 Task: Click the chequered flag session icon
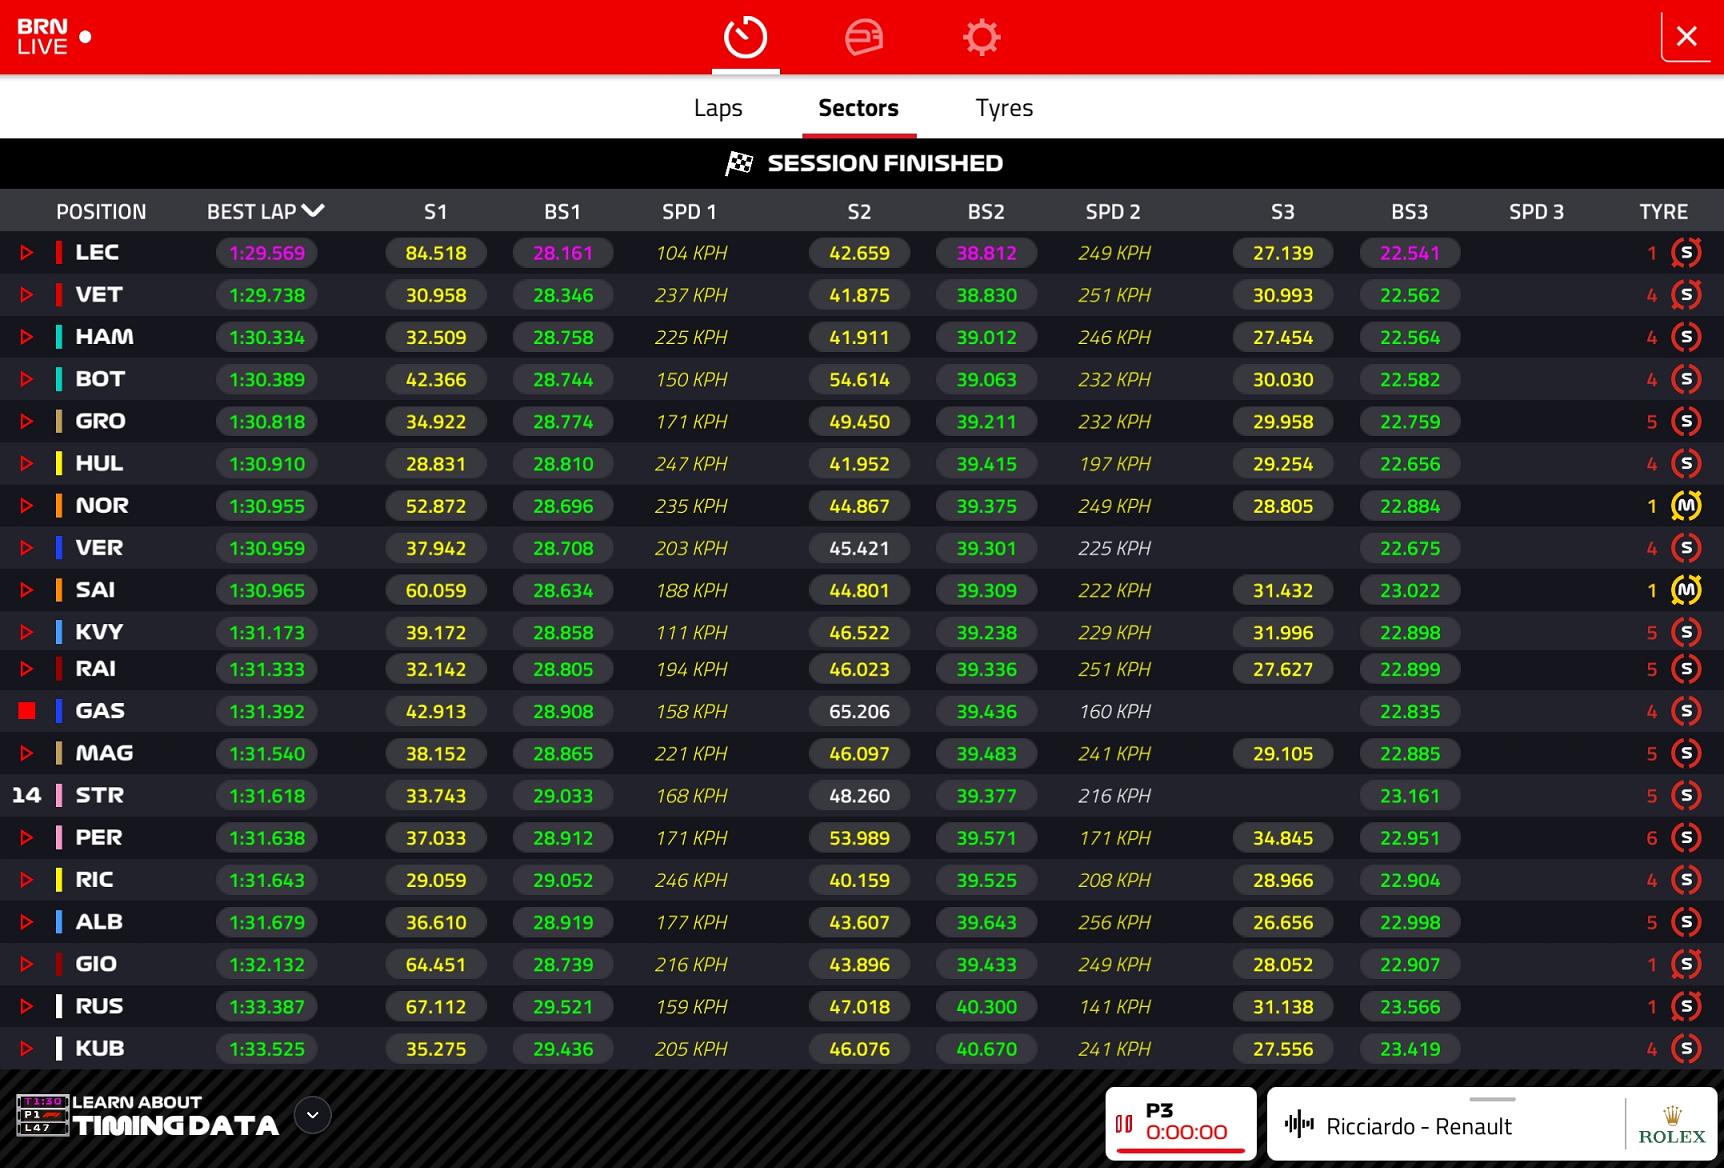pyautogui.click(x=739, y=163)
